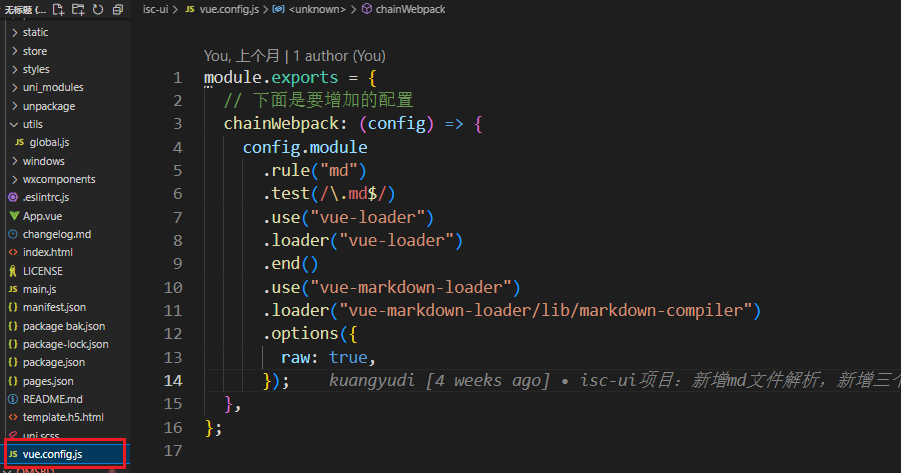Image resolution: width=901 pixels, height=473 pixels.
Task: Collapse the utils folder
Action: point(32,124)
